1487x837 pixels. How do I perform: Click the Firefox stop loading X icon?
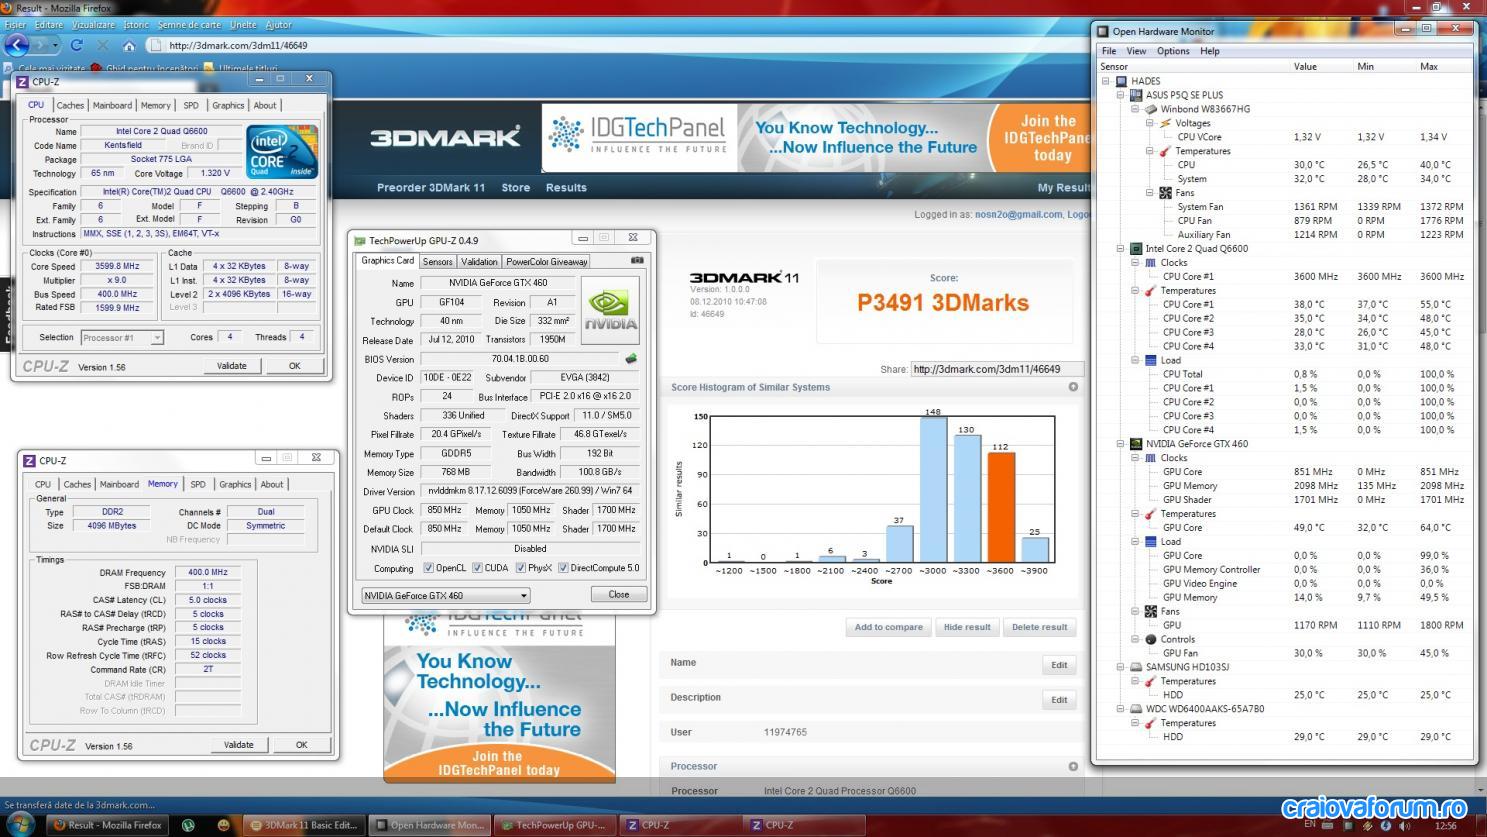coord(102,45)
